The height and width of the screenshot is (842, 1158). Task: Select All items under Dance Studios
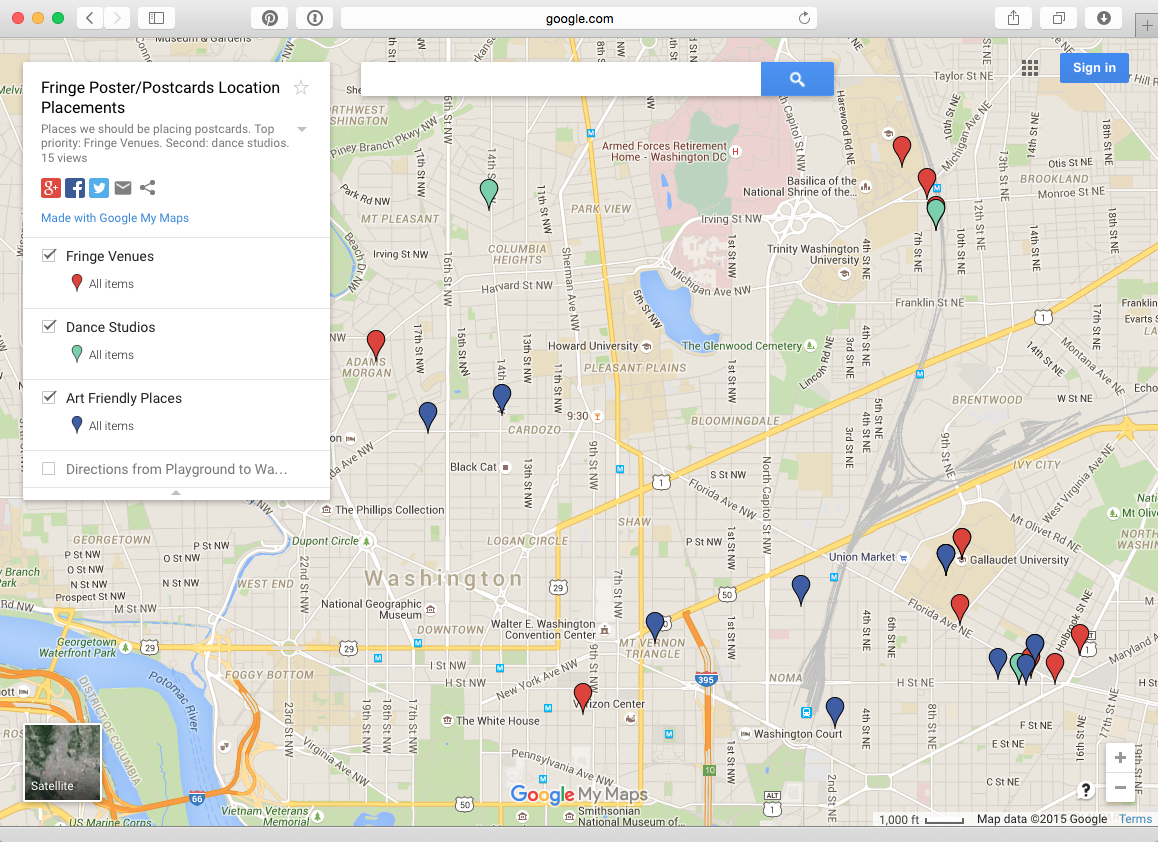point(111,355)
